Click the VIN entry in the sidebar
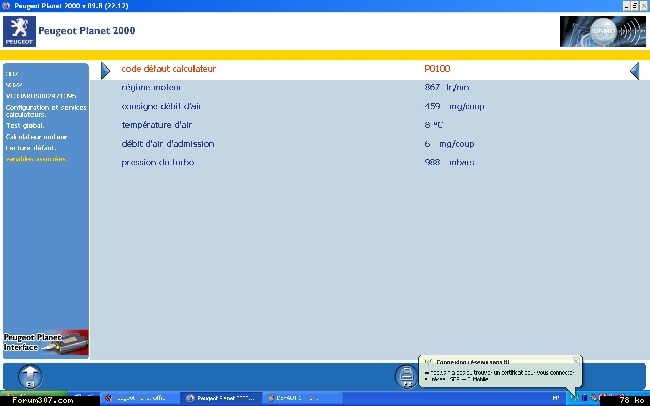The image size is (650, 406). (x=41, y=96)
